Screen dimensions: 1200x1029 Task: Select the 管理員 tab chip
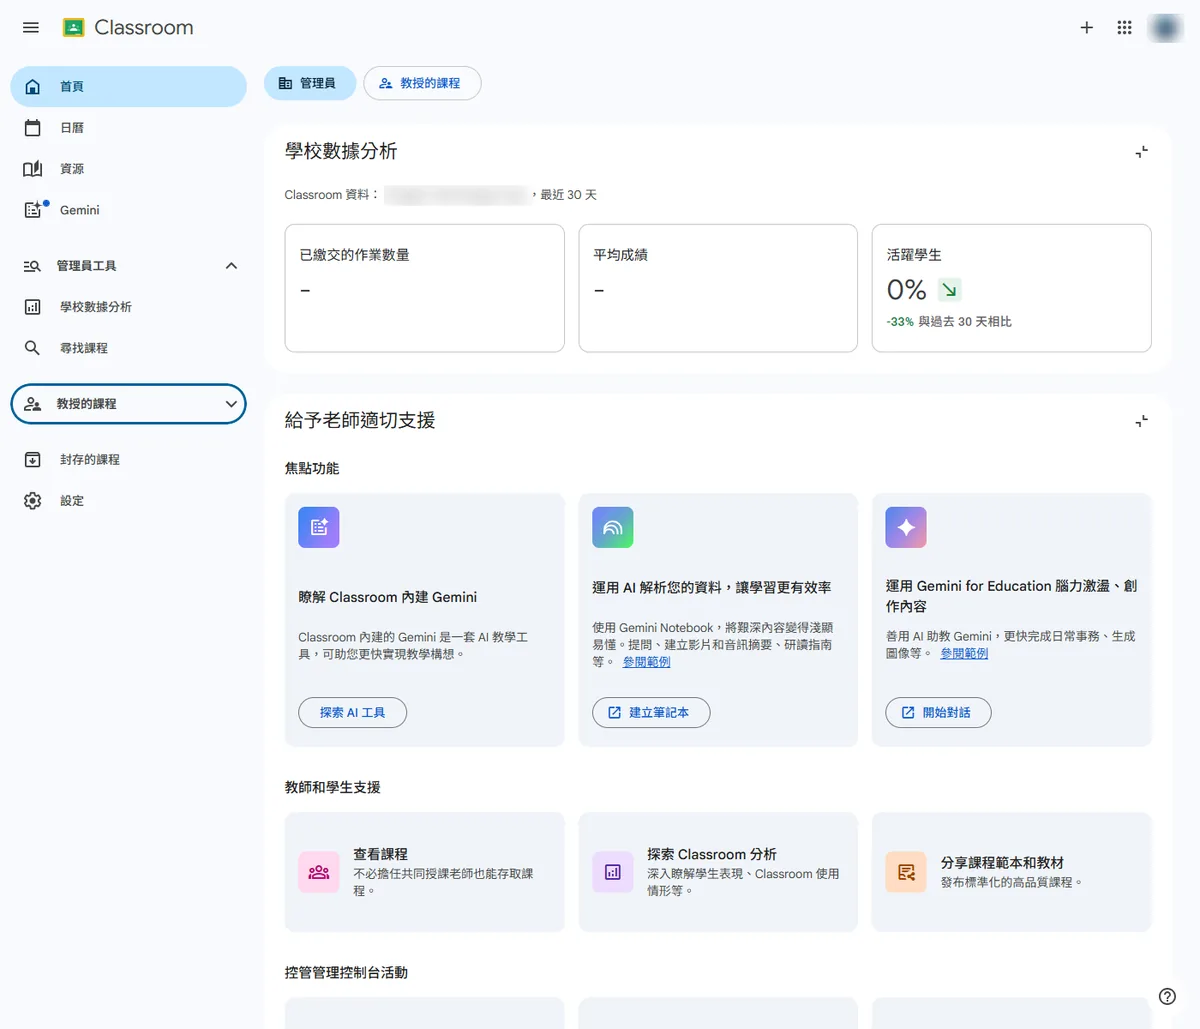[310, 83]
